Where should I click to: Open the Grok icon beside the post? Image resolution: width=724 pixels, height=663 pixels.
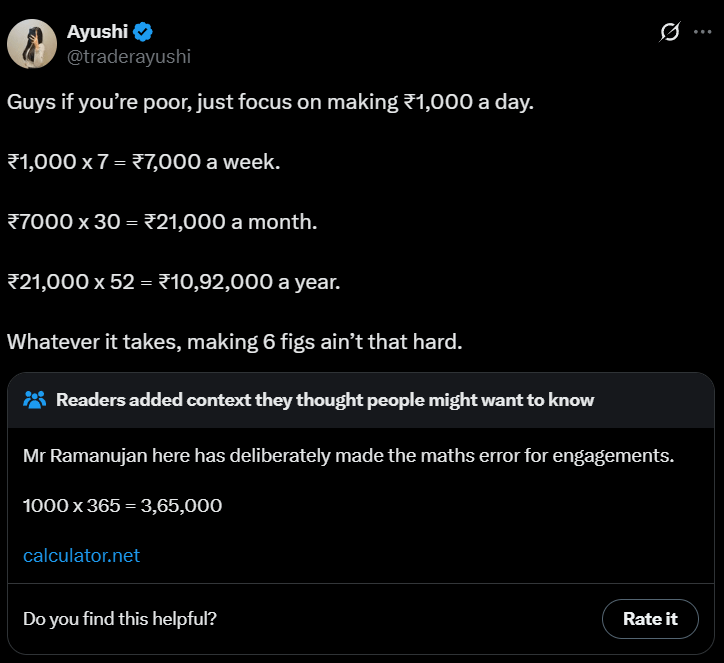pos(670,33)
